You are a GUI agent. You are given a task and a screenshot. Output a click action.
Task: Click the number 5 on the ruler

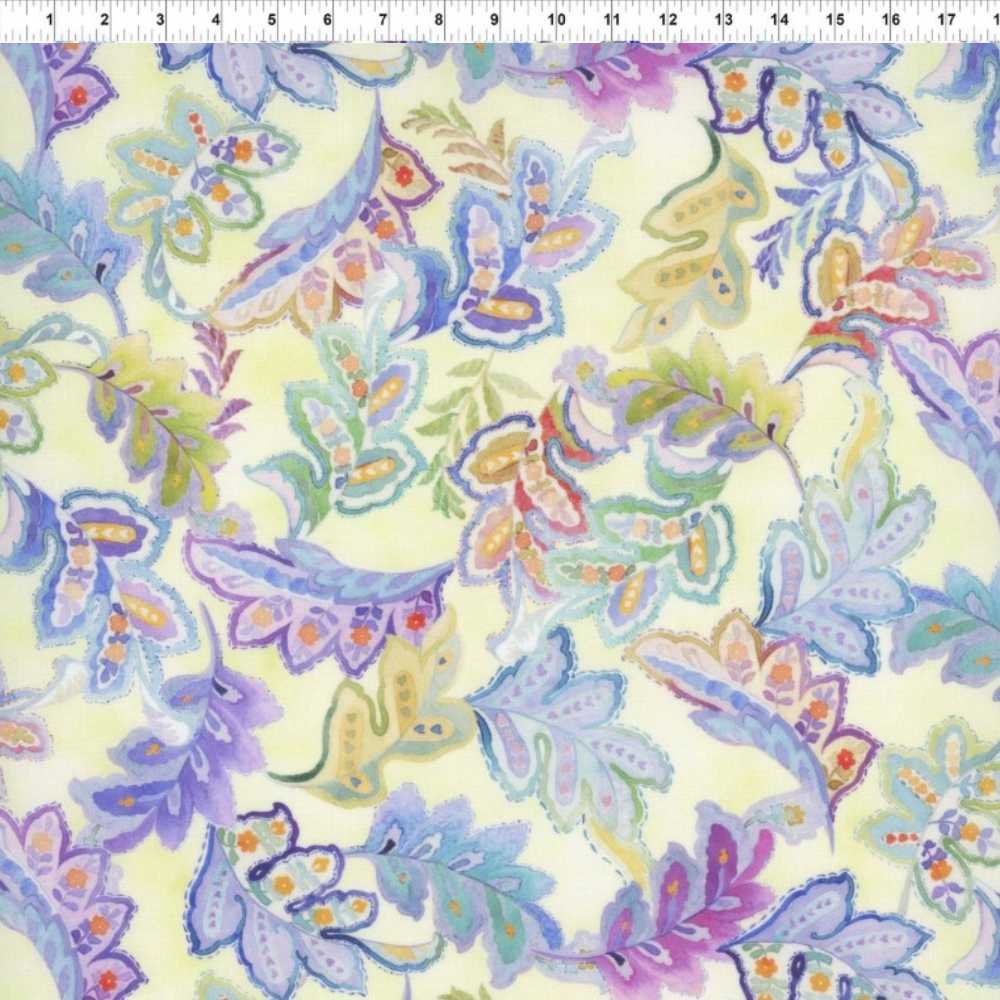point(272,19)
